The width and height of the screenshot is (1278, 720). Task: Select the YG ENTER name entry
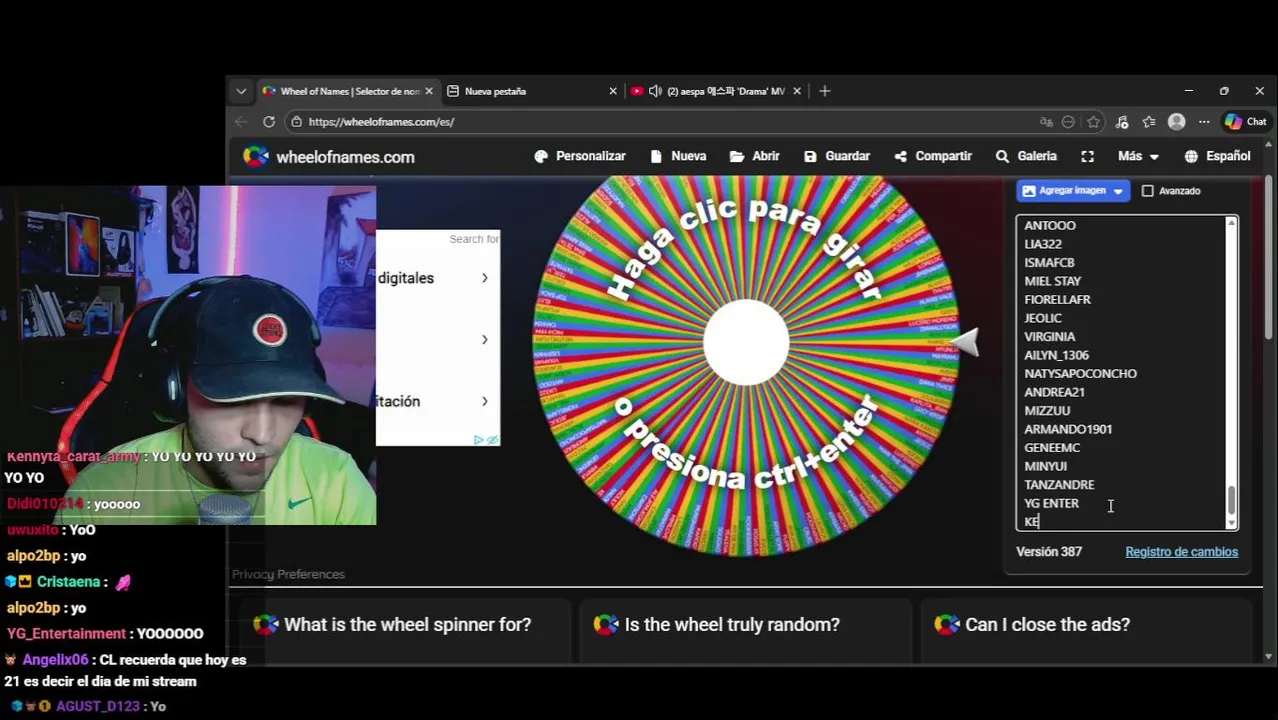(x=1051, y=503)
